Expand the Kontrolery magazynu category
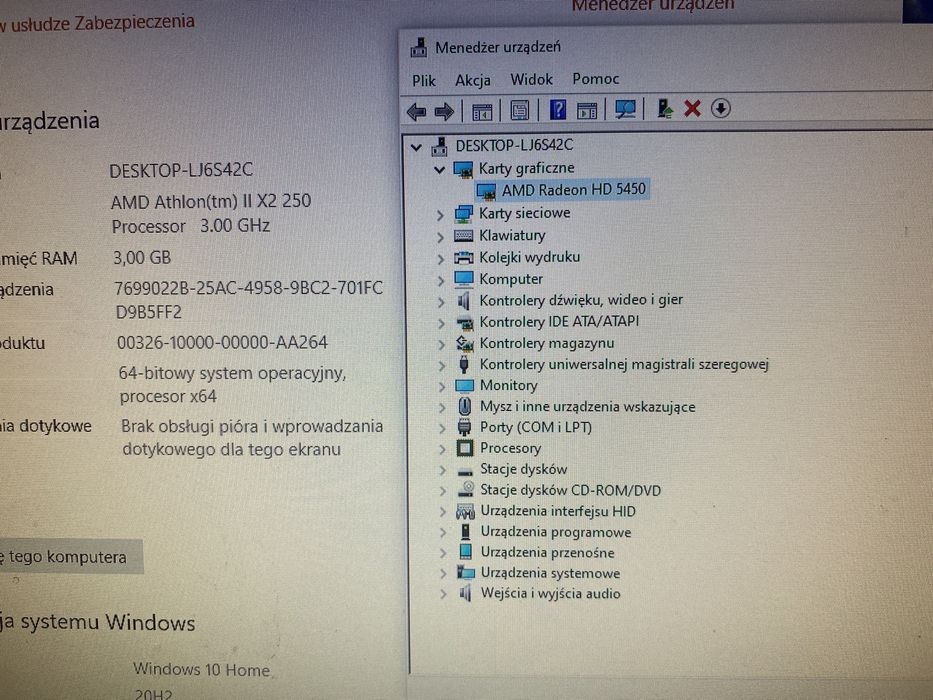This screenshot has width=933, height=700. (441, 345)
